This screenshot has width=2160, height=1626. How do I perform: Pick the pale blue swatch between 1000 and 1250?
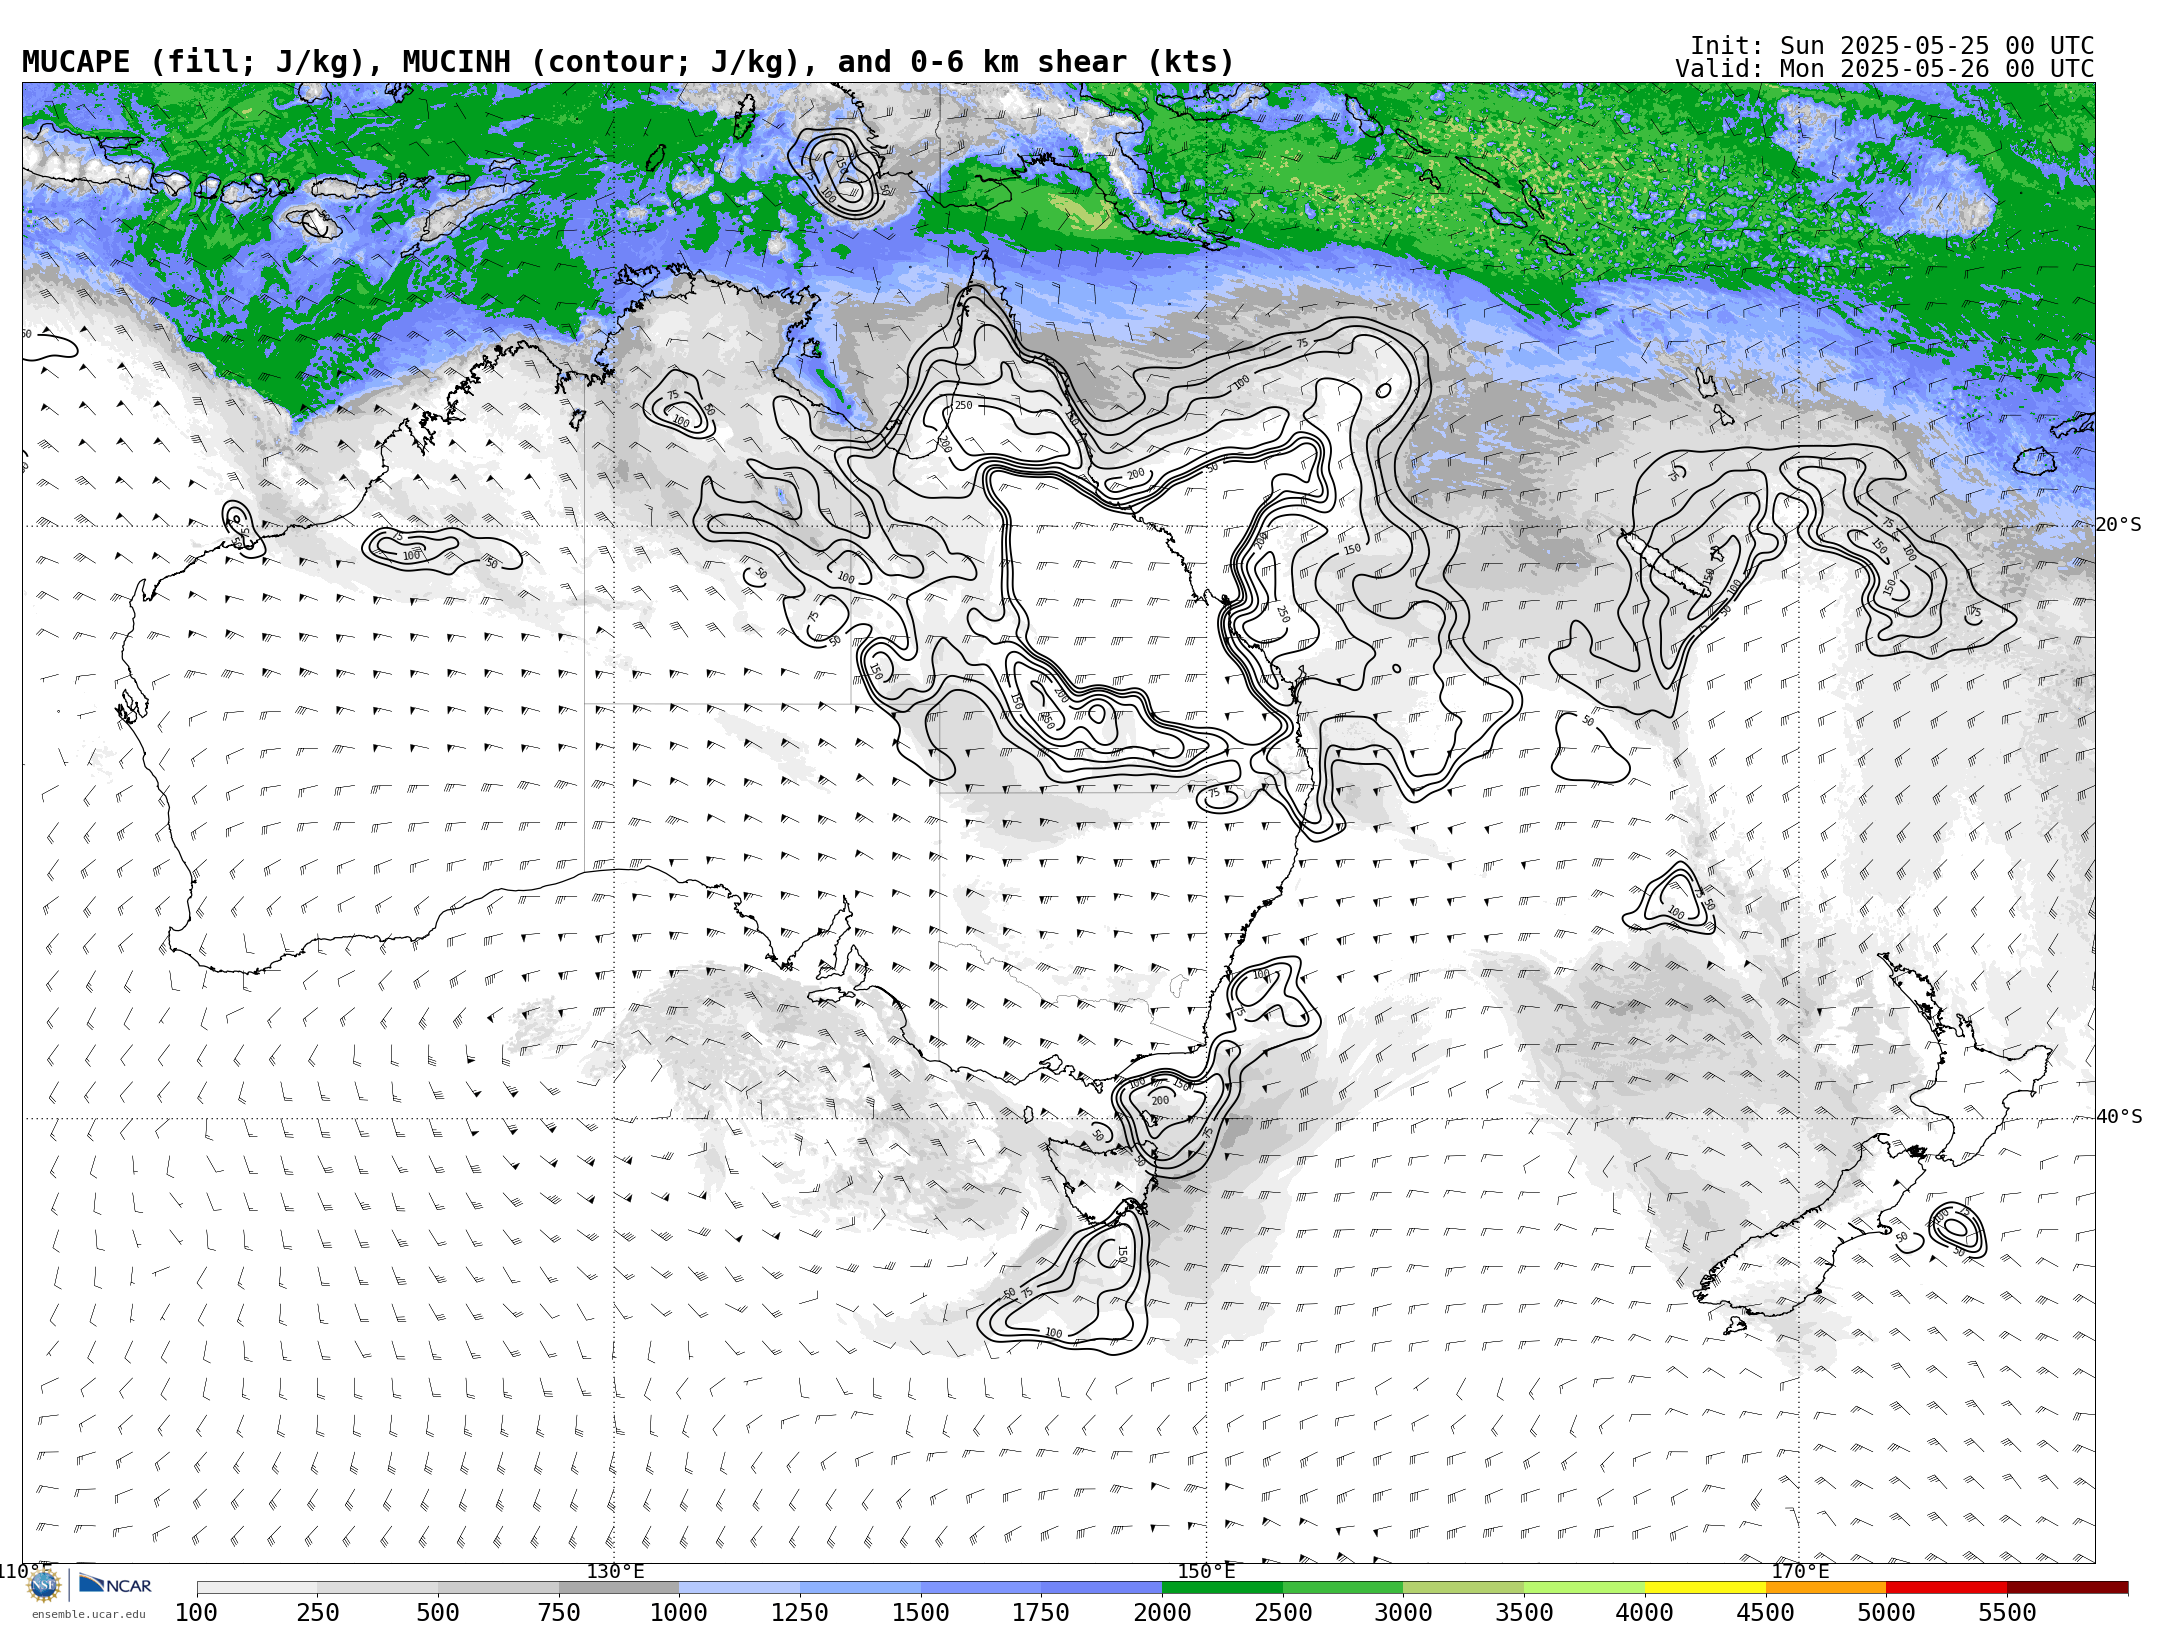point(740,1588)
